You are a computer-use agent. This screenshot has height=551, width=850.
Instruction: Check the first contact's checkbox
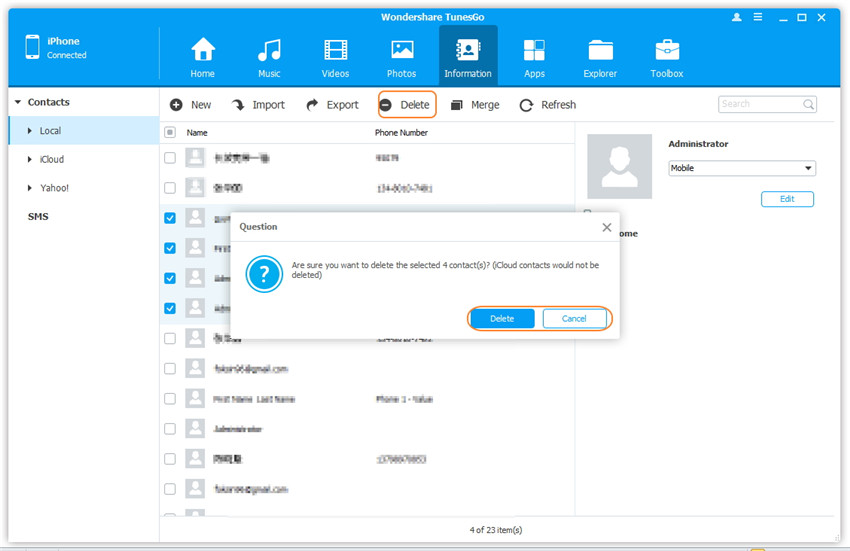click(170, 158)
